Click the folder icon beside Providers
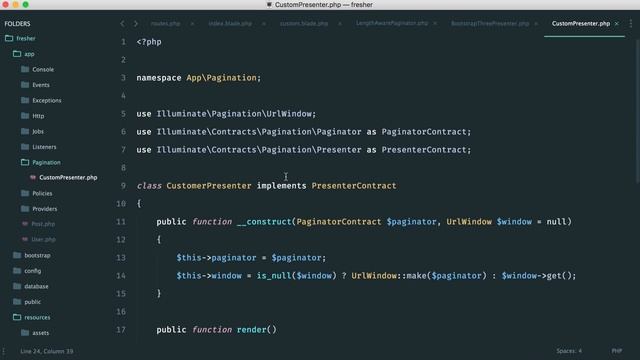Screen dimensions: 640x360 coord(25,209)
